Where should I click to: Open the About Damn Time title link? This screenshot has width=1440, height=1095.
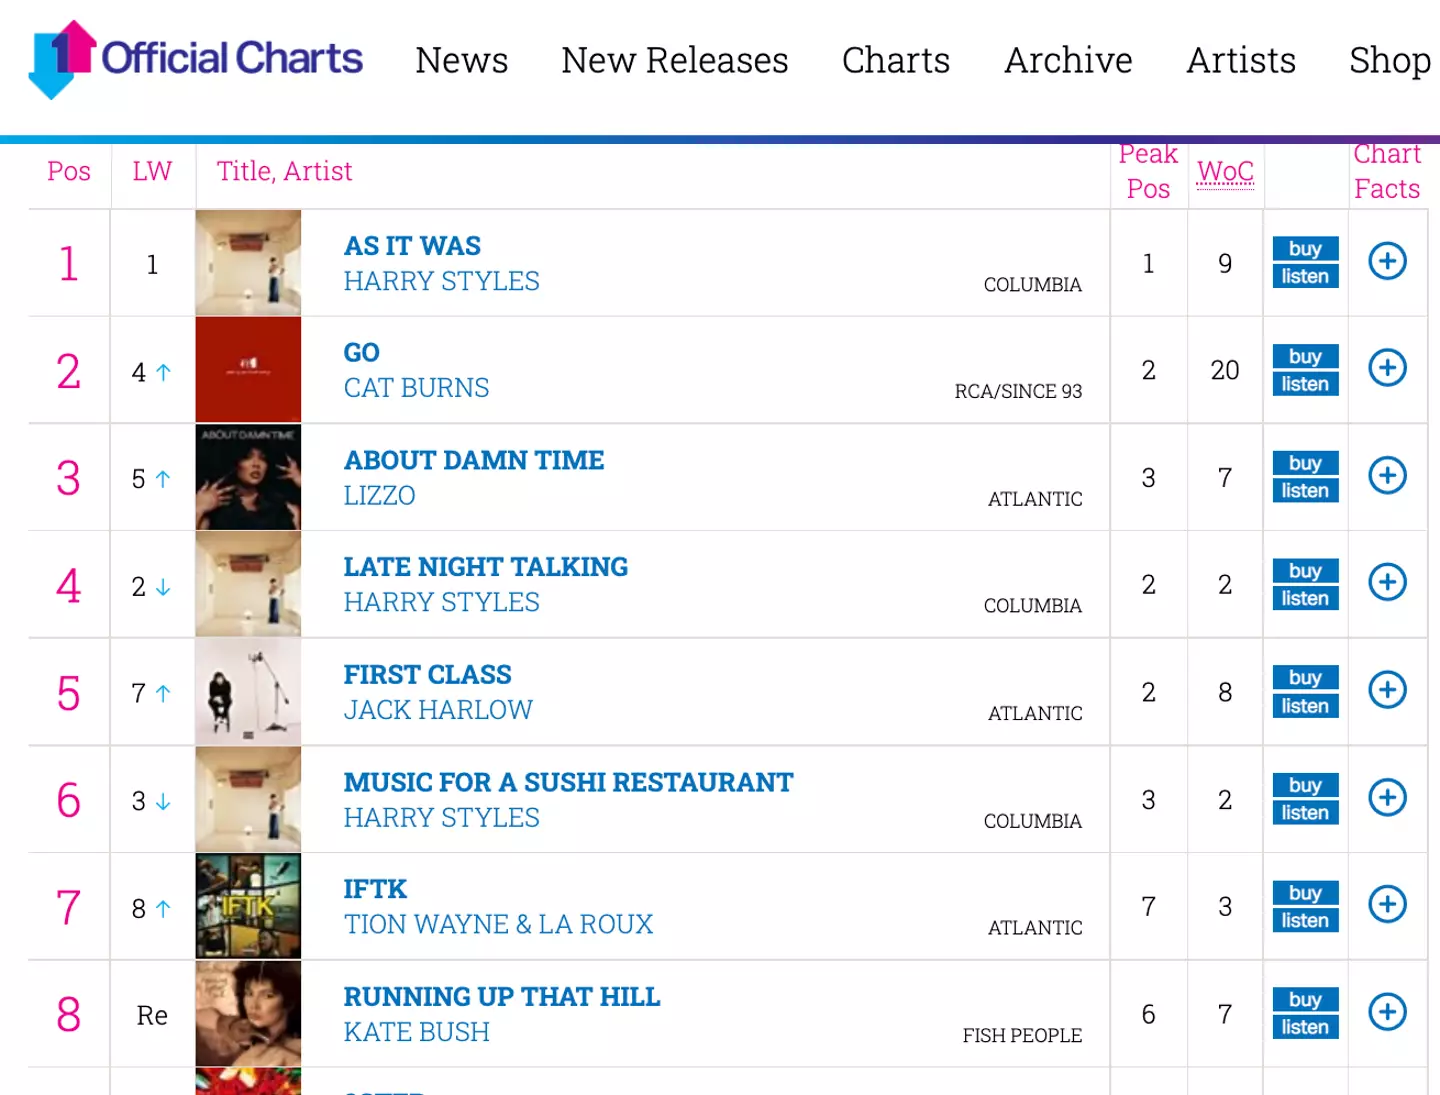[x=474, y=460]
